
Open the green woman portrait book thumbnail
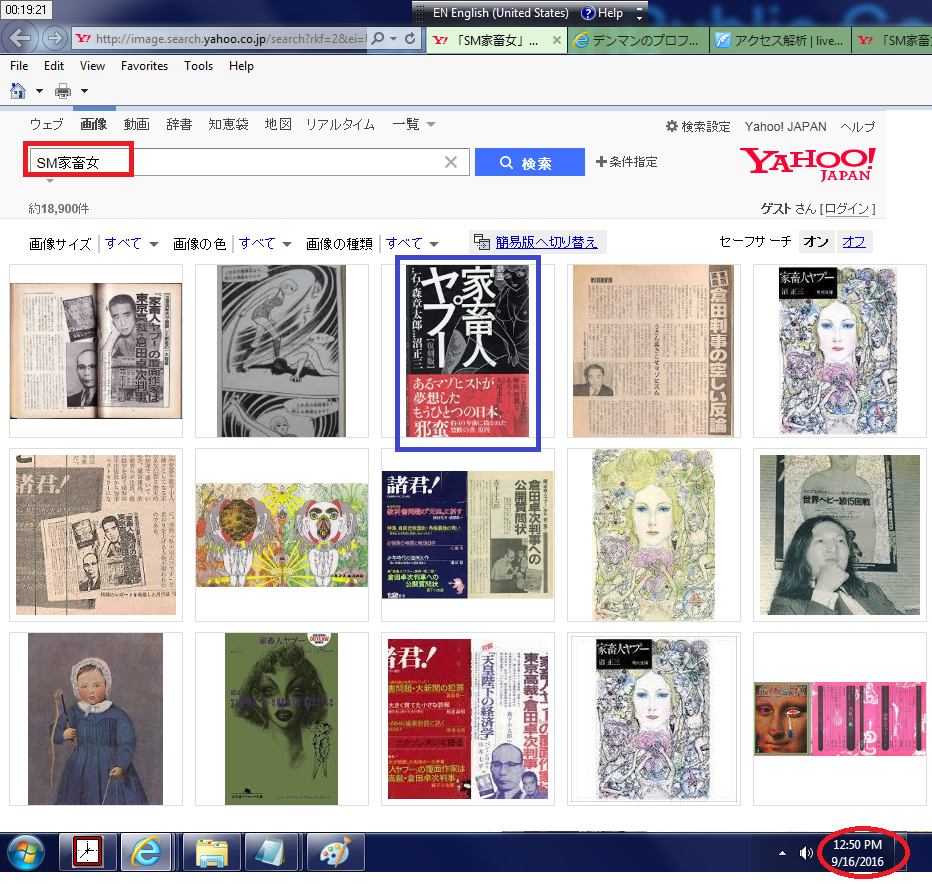click(x=281, y=719)
